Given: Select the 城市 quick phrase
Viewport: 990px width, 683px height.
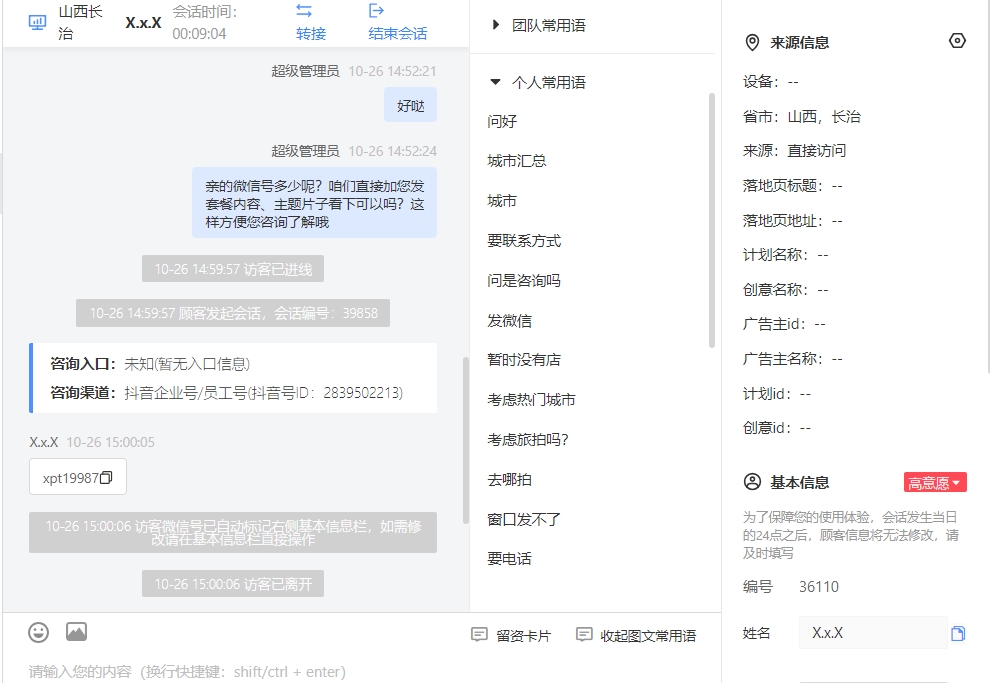Looking at the screenshot, I should pos(502,201).
